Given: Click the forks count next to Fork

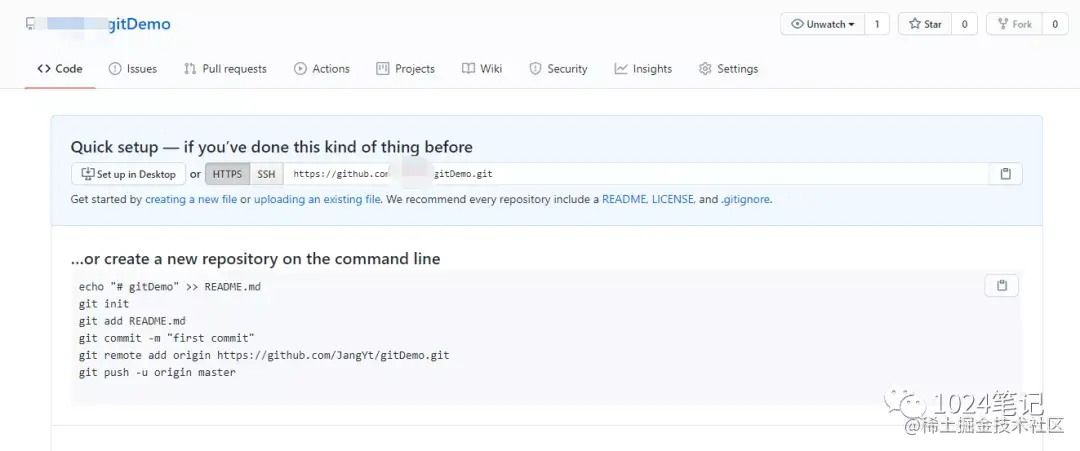Looking at the screenshot, I should pos(1055,24).
